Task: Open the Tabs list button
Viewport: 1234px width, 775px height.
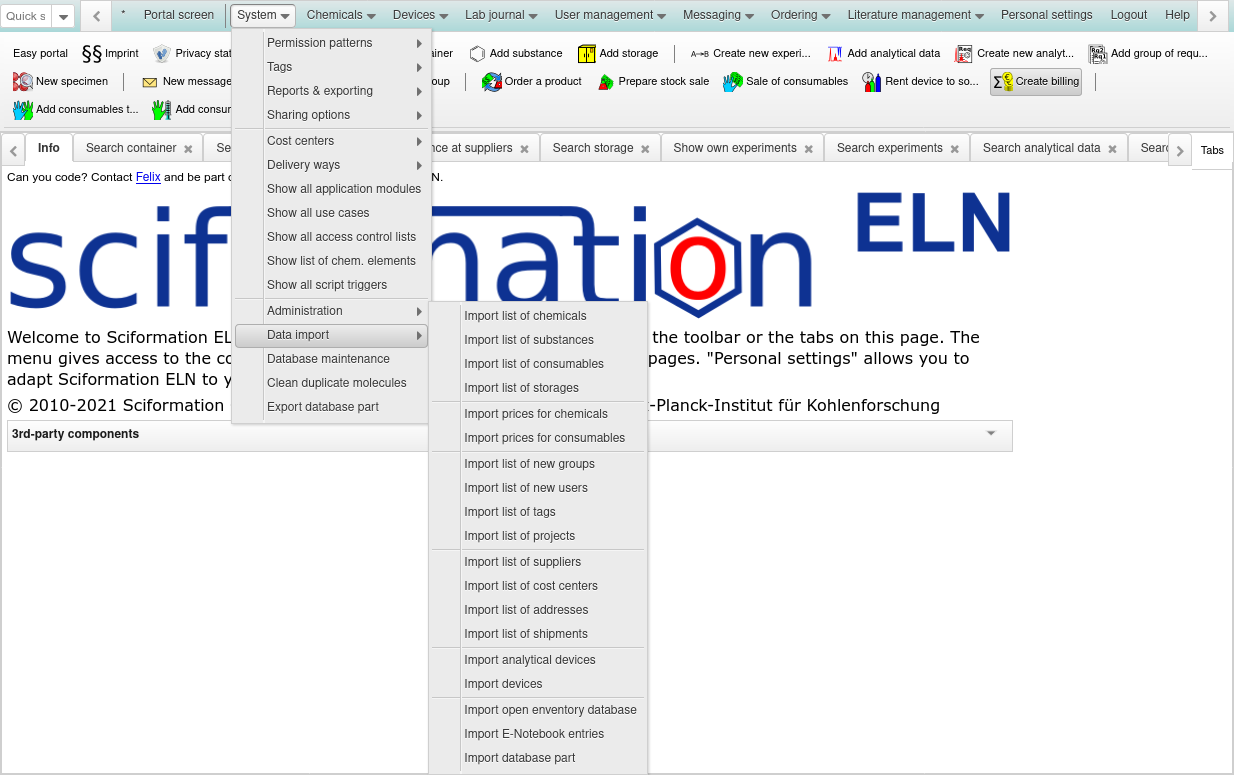Action: click(1212, 150)
